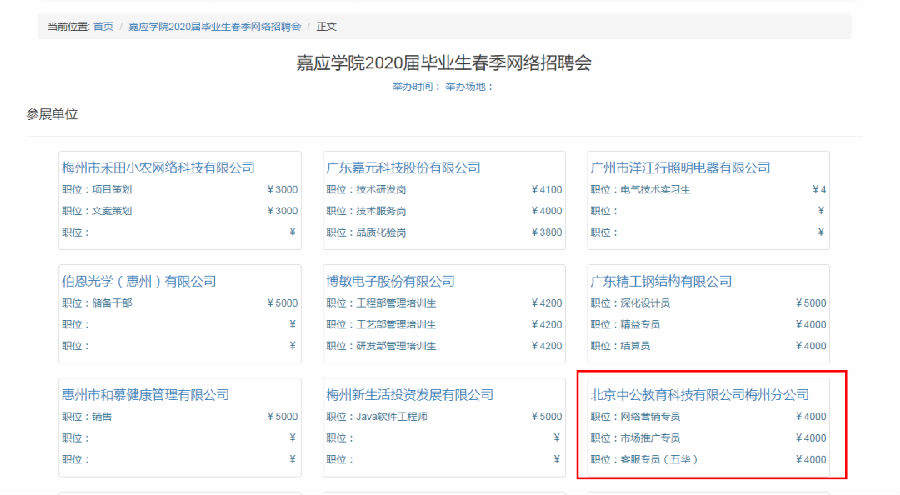Select 广州市洋江行照明电器有限公司 company title
The image size is (900, 495).
680,167
